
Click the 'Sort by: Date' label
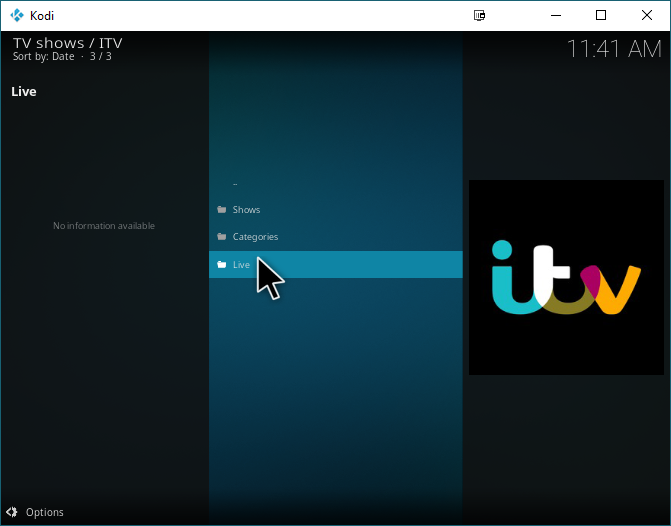(44, 56)
